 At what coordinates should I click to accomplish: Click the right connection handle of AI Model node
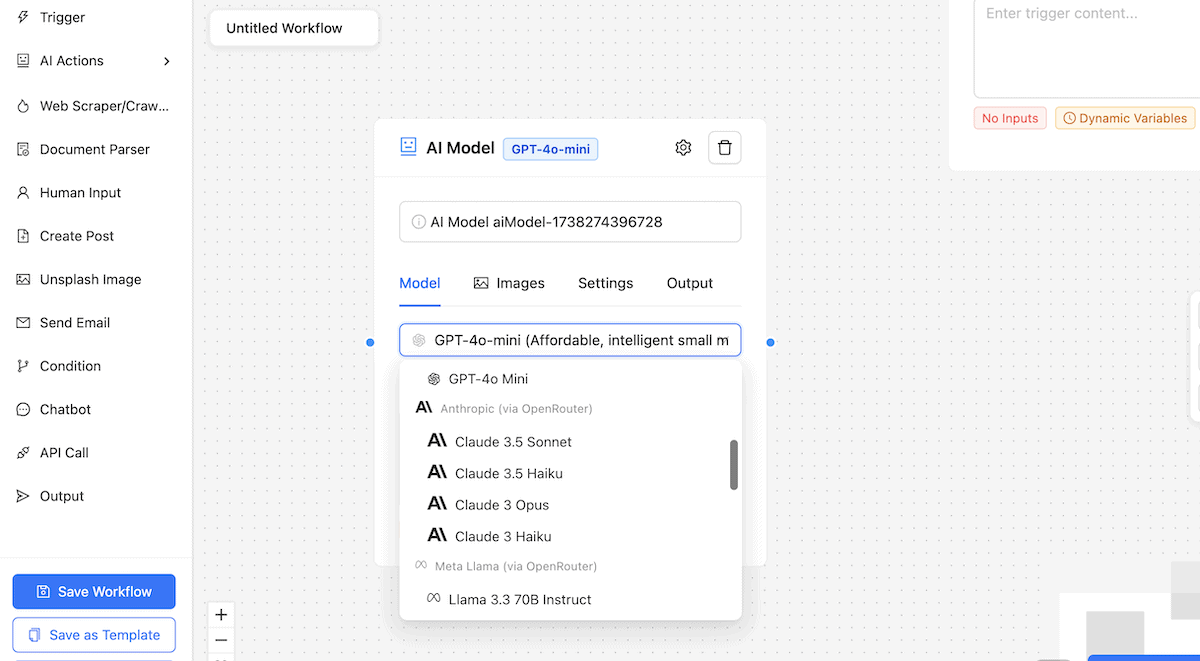coord(770,343)
